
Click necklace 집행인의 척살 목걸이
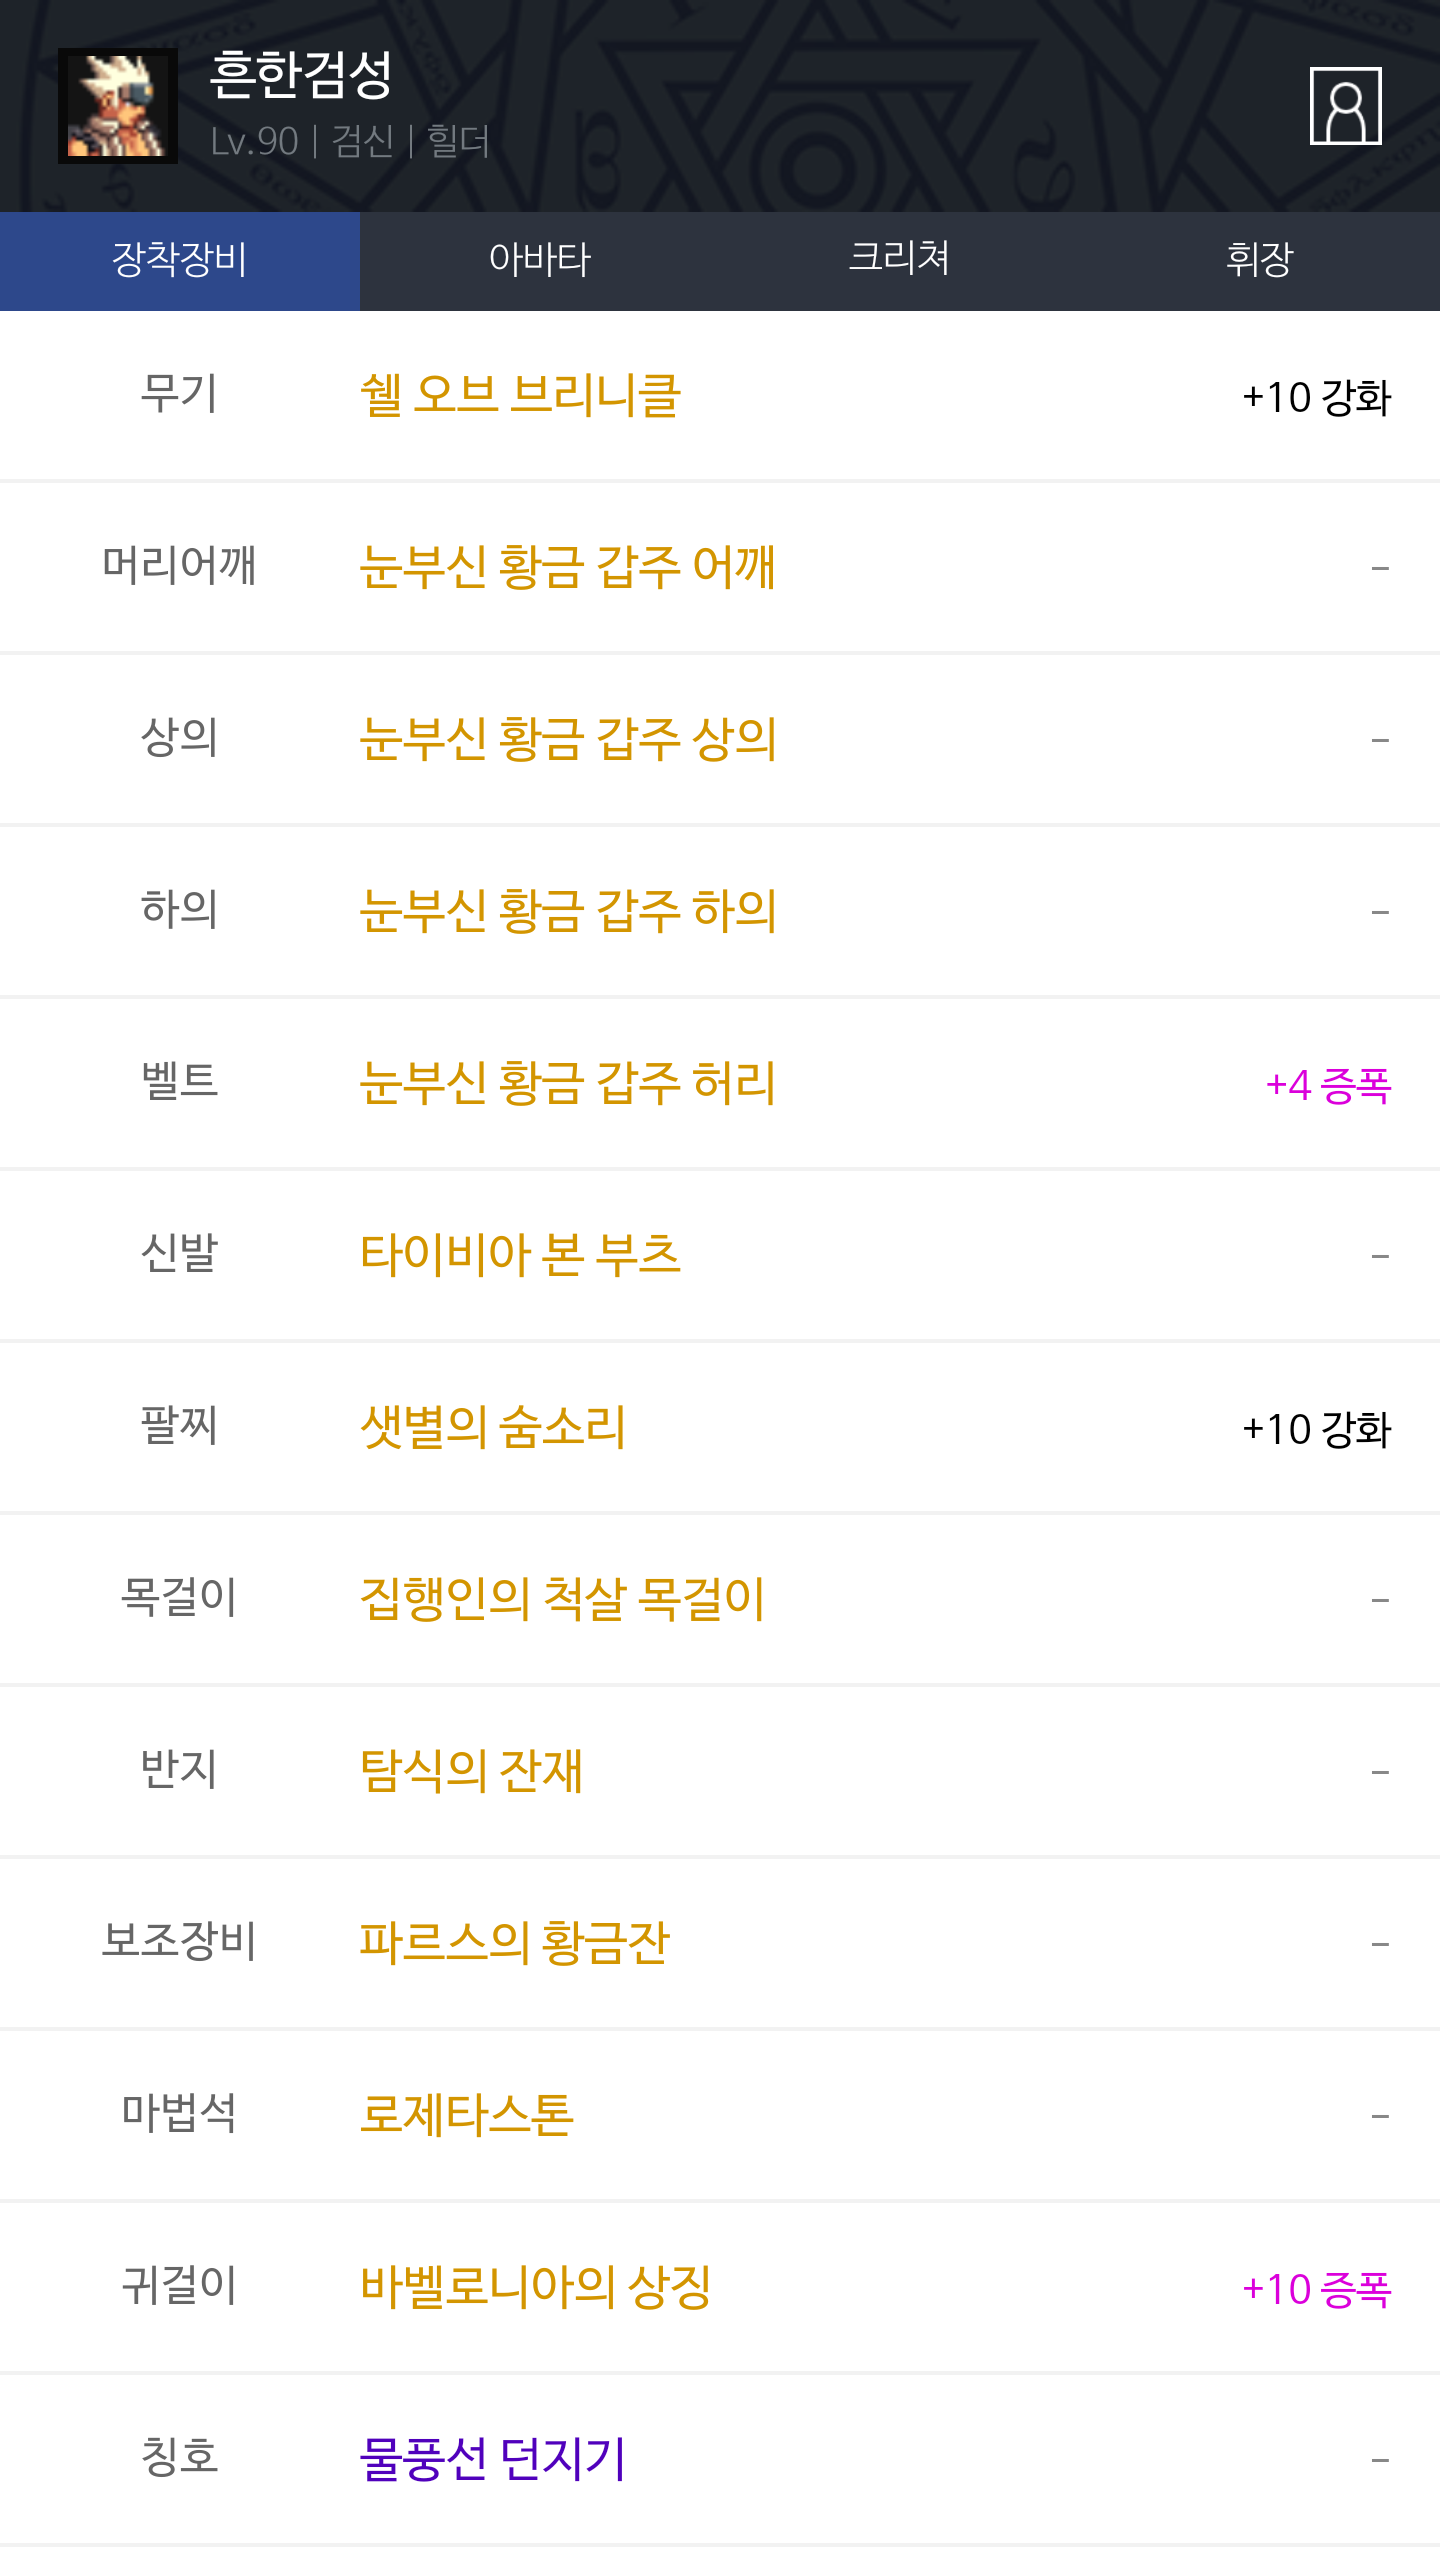click(x=562, y=1600)
